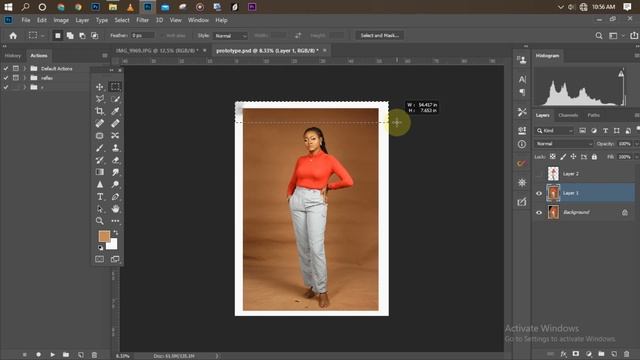Select the Horizontal Type tool

coord(99,197)
